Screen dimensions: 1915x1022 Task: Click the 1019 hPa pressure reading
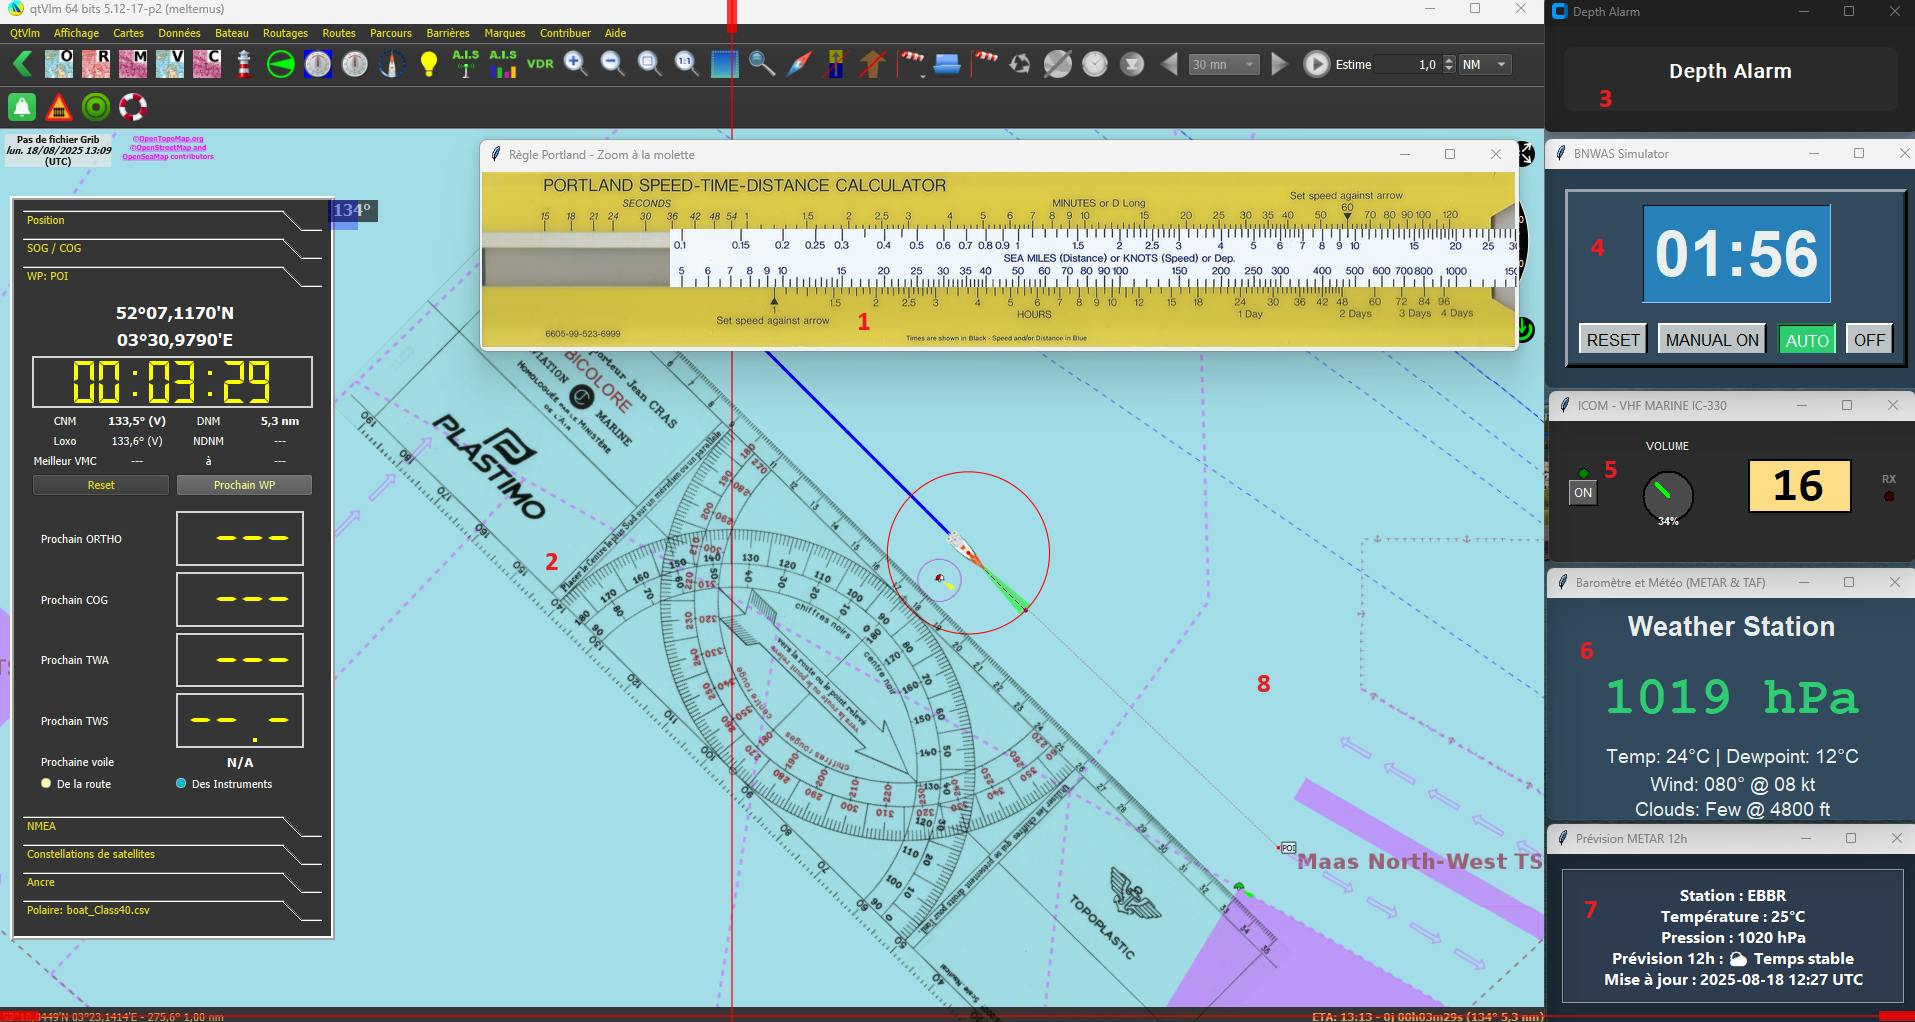coord(1731,697)
